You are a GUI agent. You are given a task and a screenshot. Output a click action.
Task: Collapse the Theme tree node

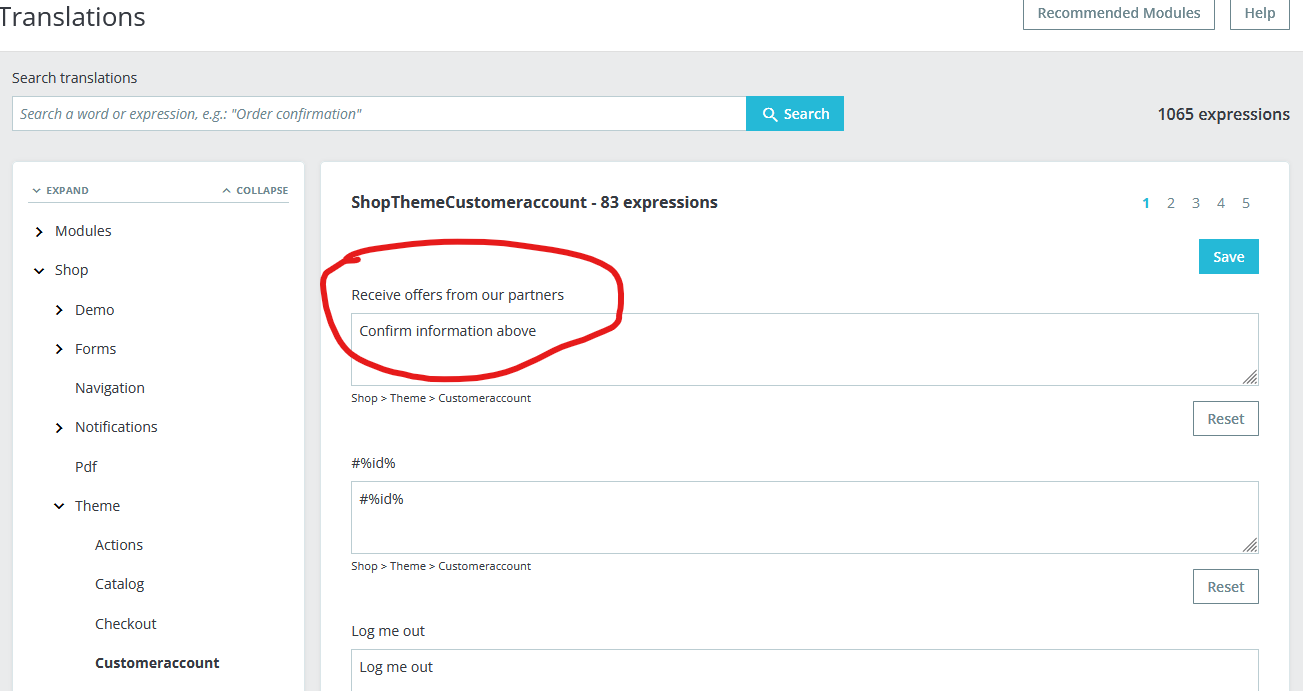pyautogui.click(x=59, y=507)
